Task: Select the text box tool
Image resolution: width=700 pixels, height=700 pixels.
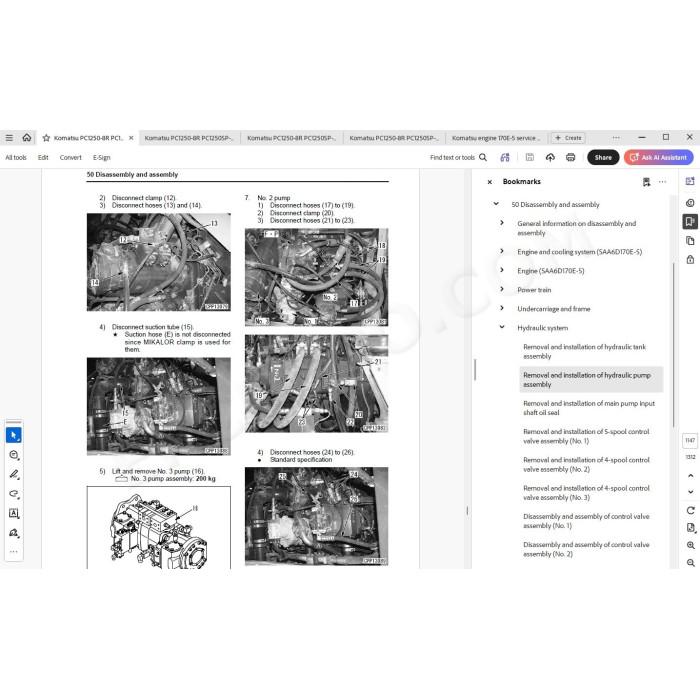Action: (13, 513)
